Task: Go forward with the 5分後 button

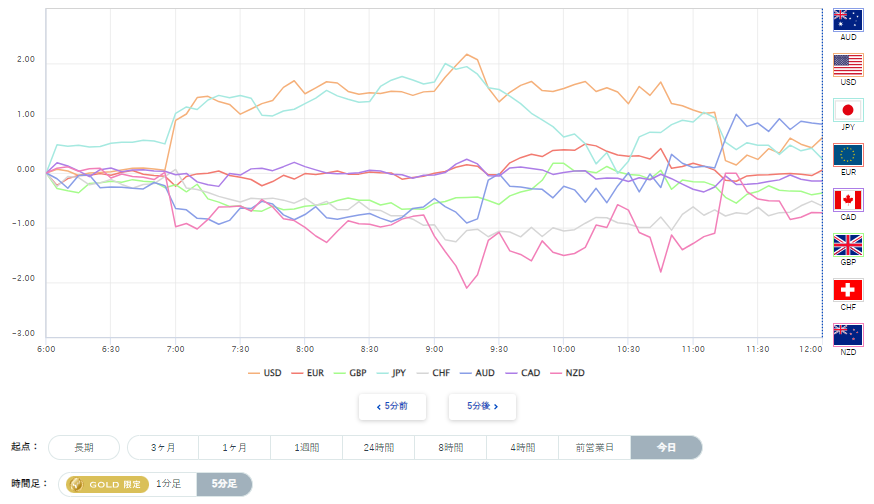Action: [x=482, y=406]
